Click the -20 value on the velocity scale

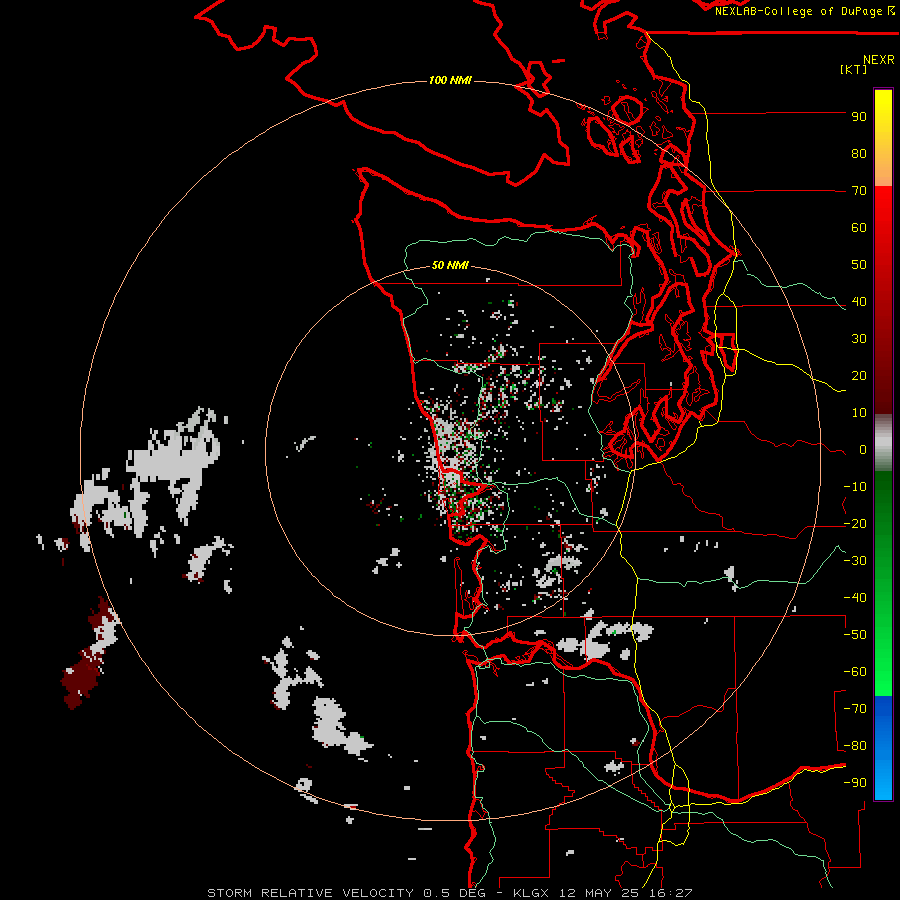coord(855,524)
